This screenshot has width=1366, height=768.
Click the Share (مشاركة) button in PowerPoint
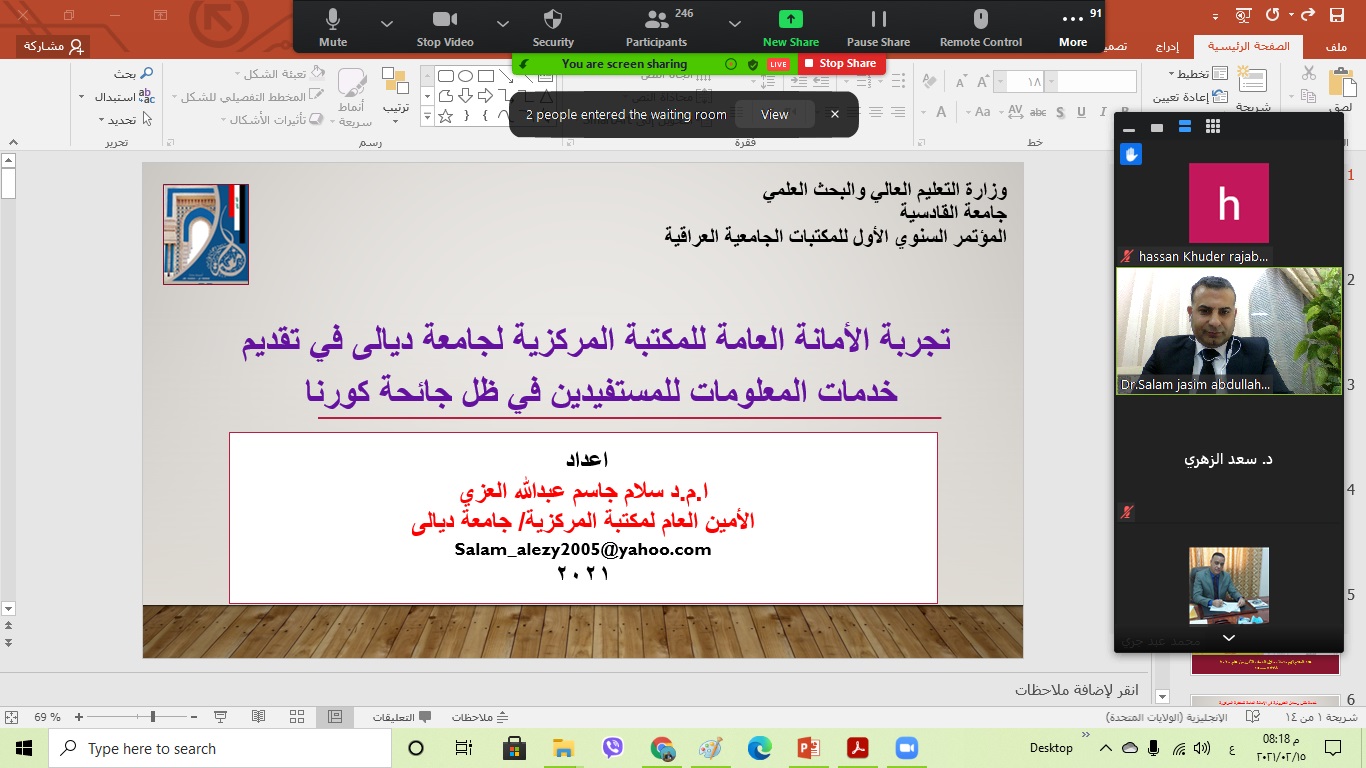[x=53, y=46]
